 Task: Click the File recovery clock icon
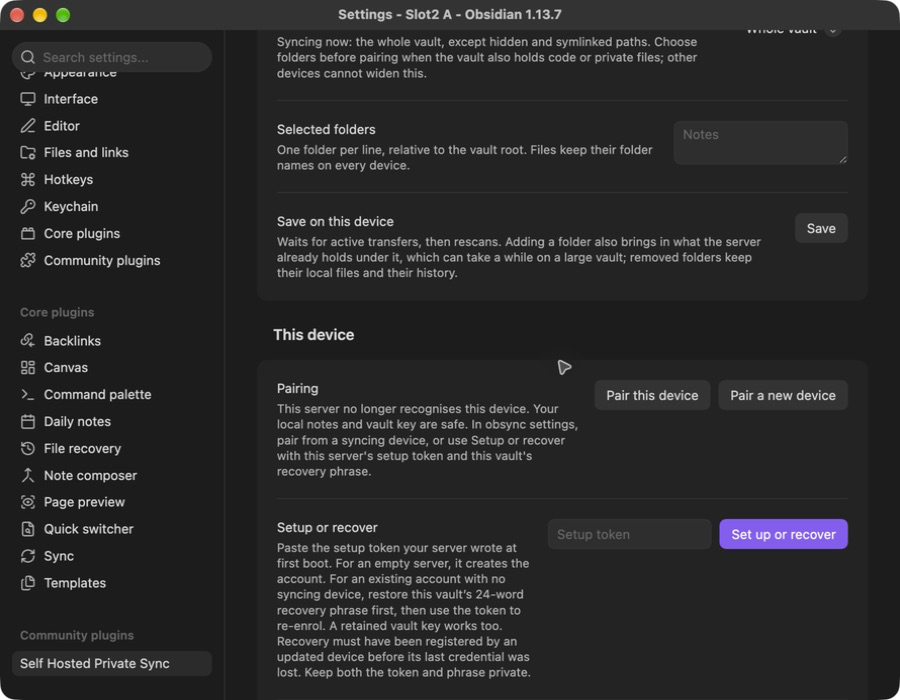(x=28, y=449)
